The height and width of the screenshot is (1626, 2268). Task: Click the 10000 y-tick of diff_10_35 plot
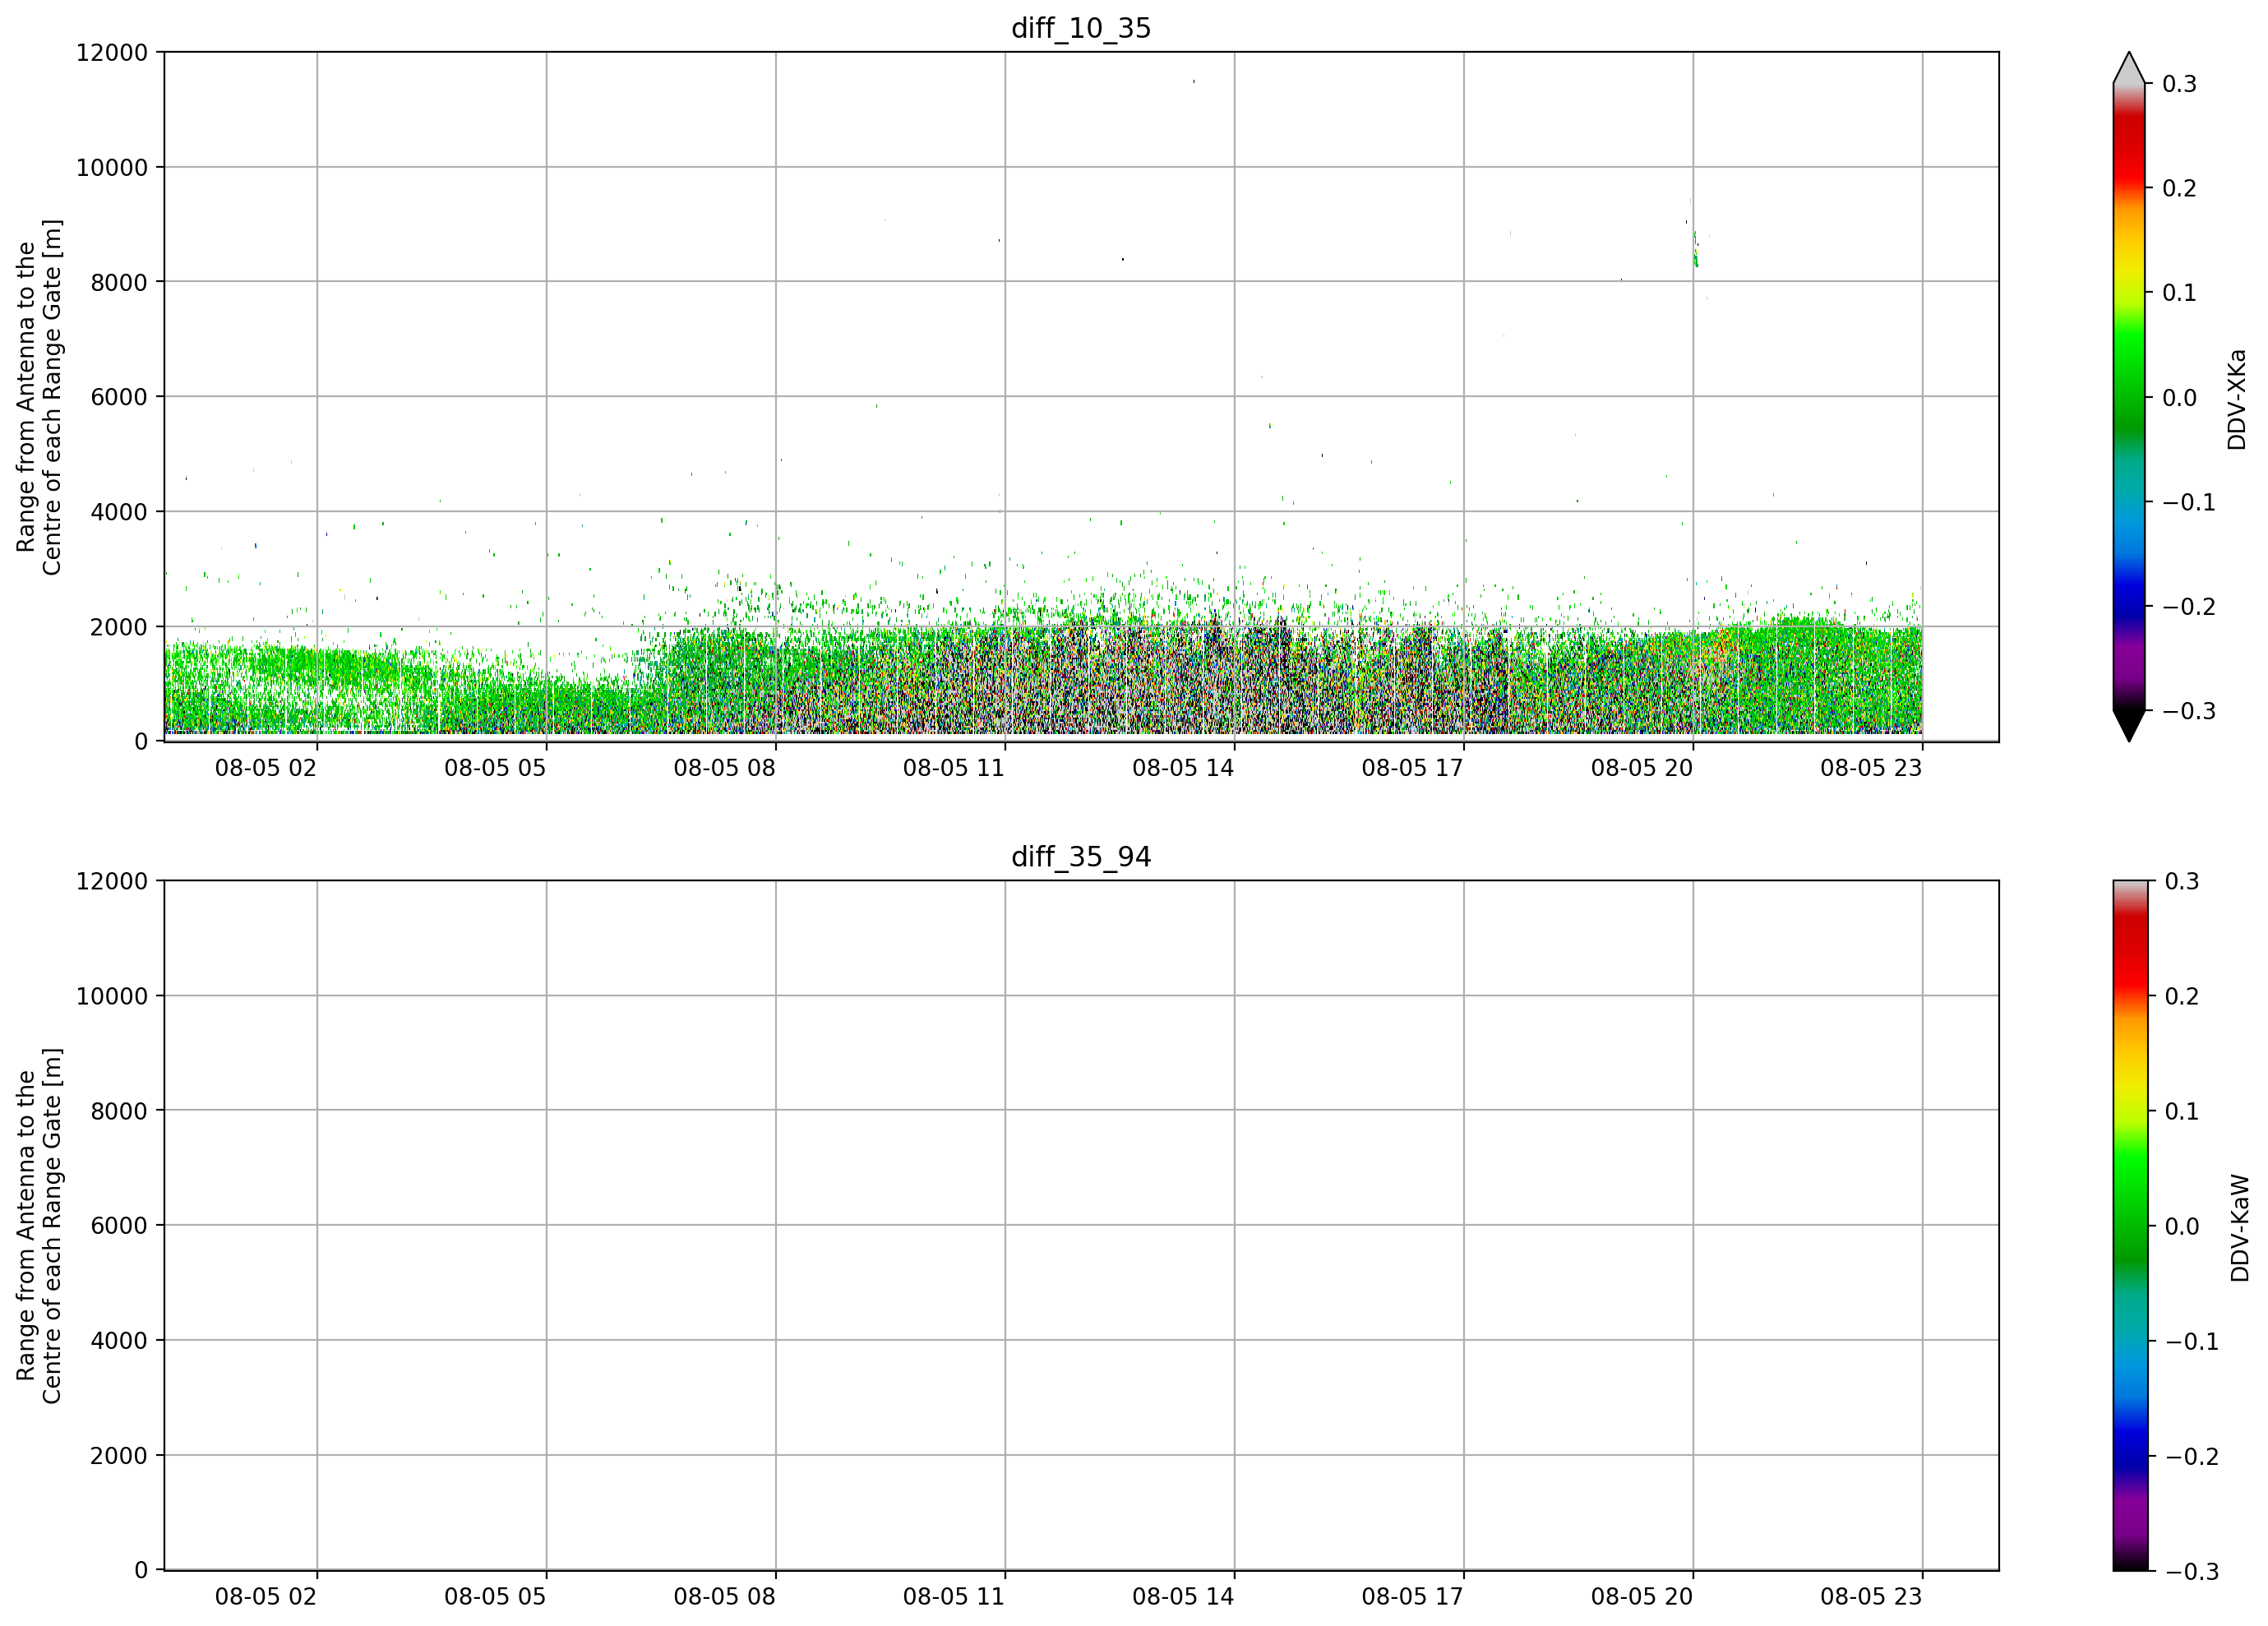point(112,168)
